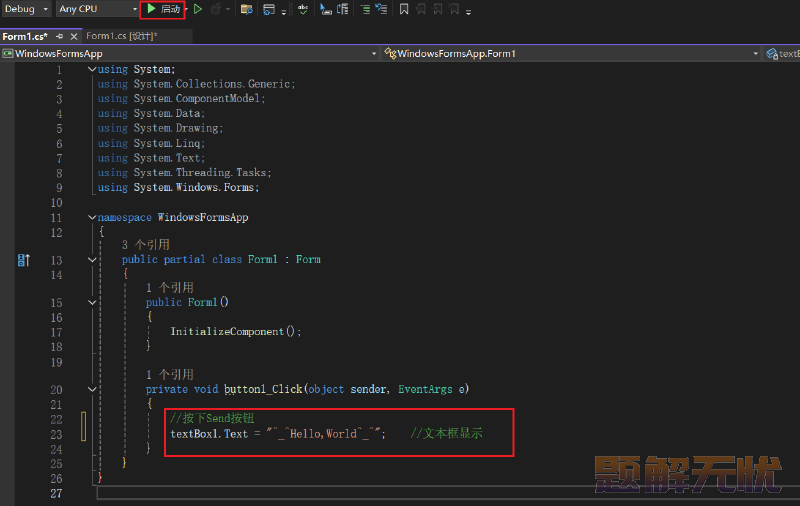Click using System.Windows.Forms line
Image resolution: width=800 pixels, height=506 pixels.
click(x=178, y=187)
